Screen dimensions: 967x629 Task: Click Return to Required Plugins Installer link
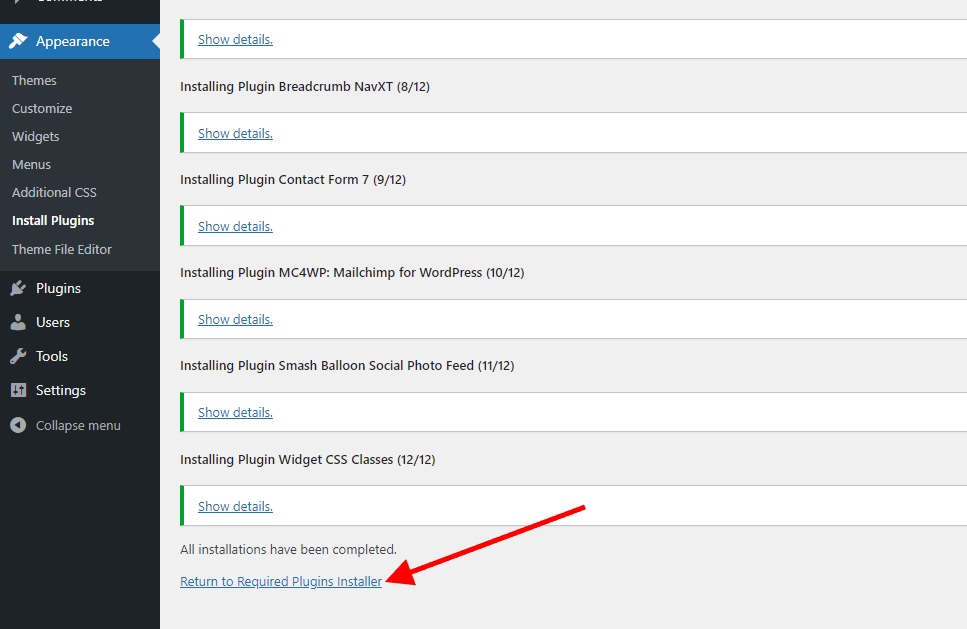pyautogui.click(x=281, y=581)
